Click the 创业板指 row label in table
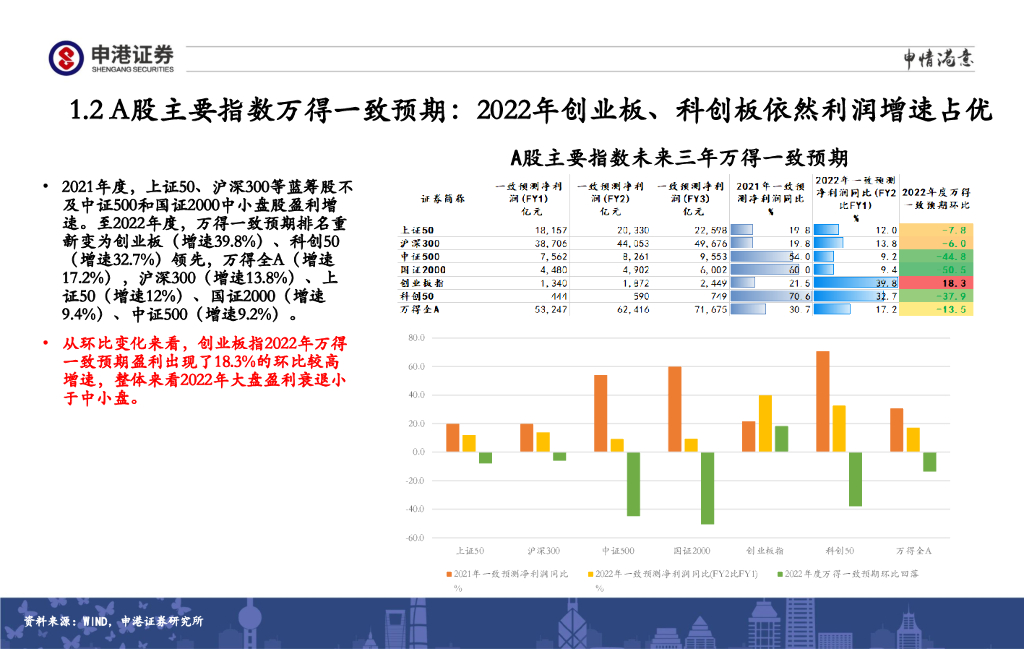 tap(422, 283)
